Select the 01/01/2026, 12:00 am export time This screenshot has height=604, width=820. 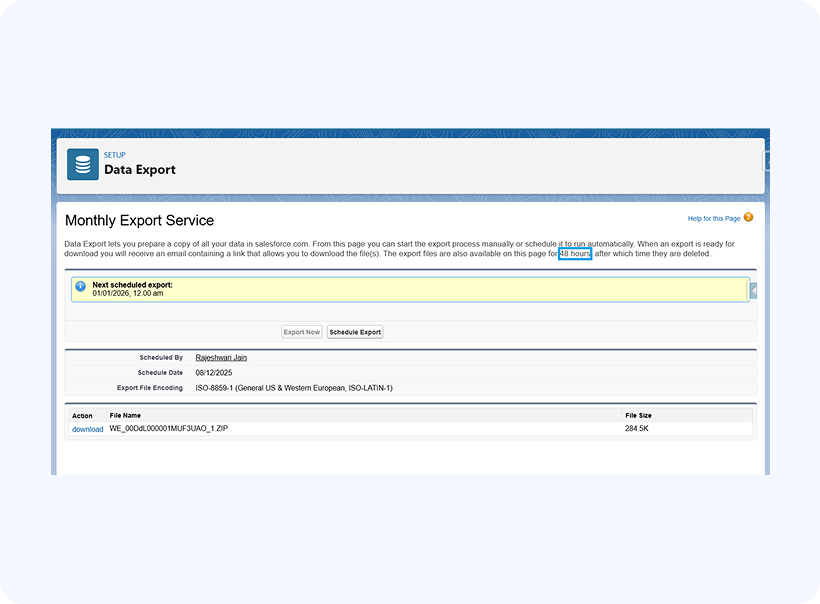pos(128,293)
